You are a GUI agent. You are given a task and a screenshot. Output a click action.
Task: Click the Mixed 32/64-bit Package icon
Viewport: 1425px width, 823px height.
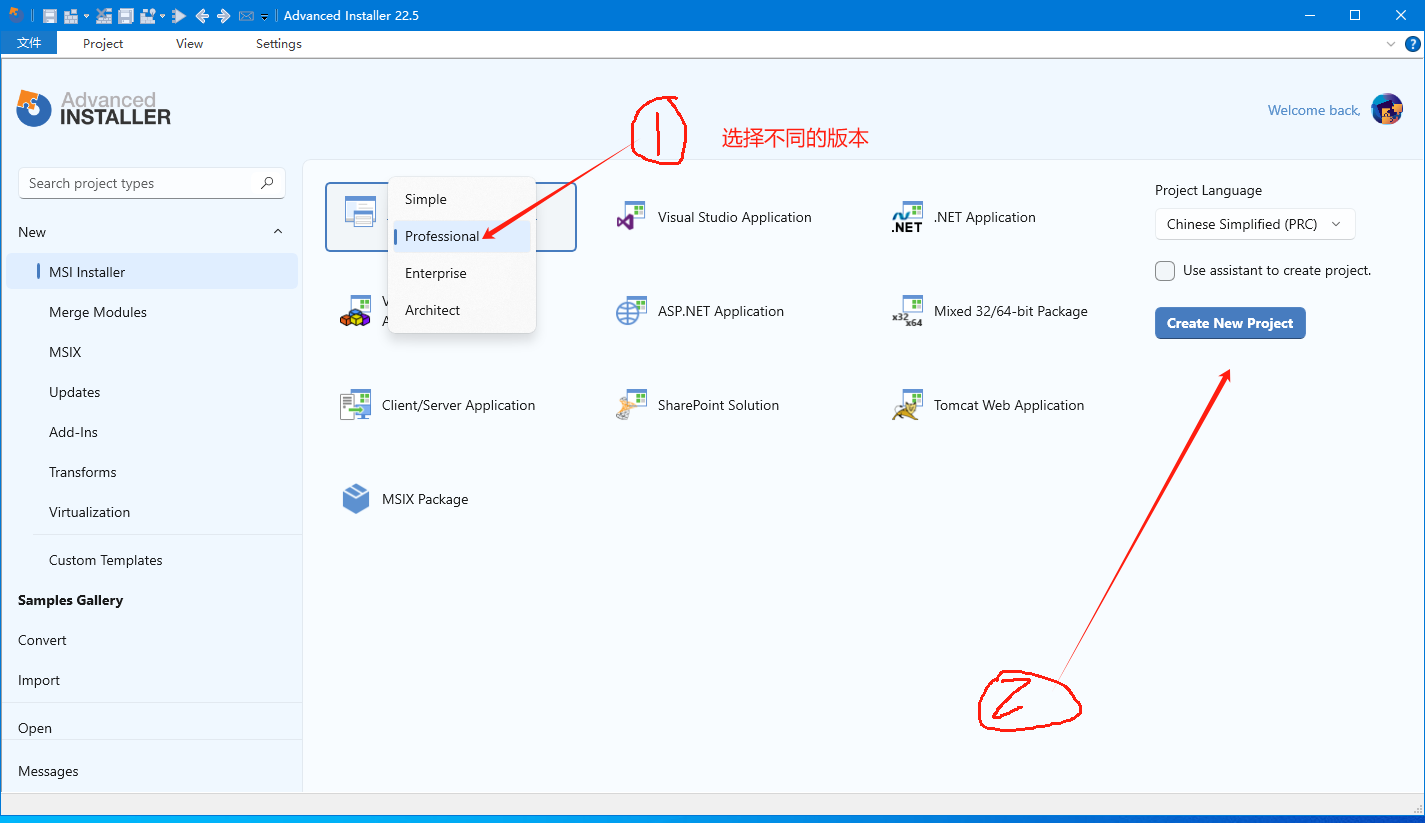point(907,311)
